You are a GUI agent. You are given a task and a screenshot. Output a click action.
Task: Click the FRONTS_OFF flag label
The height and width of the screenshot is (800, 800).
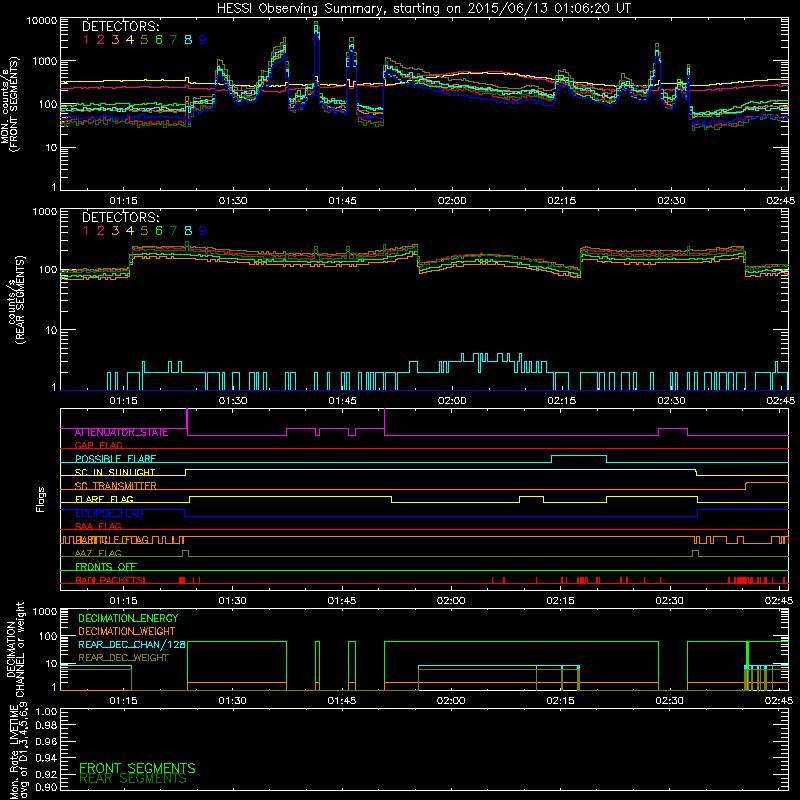coord(106,567)
